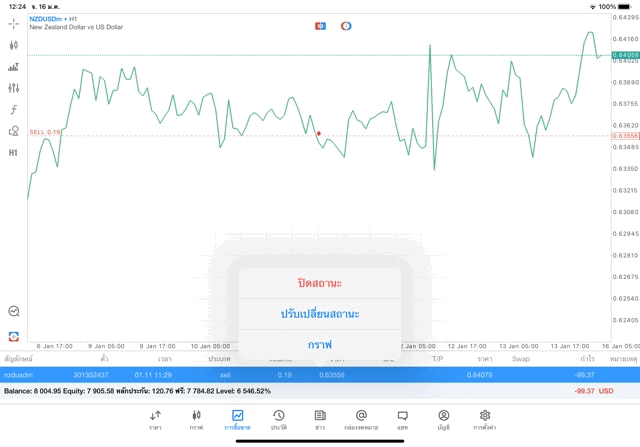
Task: Click the blue-red circular chart icon
Action: pyautogui.click(x=346, y=26)
